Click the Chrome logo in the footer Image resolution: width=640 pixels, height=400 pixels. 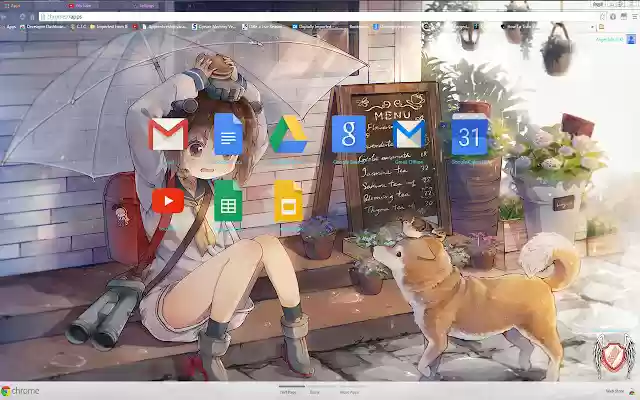pos(20,391)
